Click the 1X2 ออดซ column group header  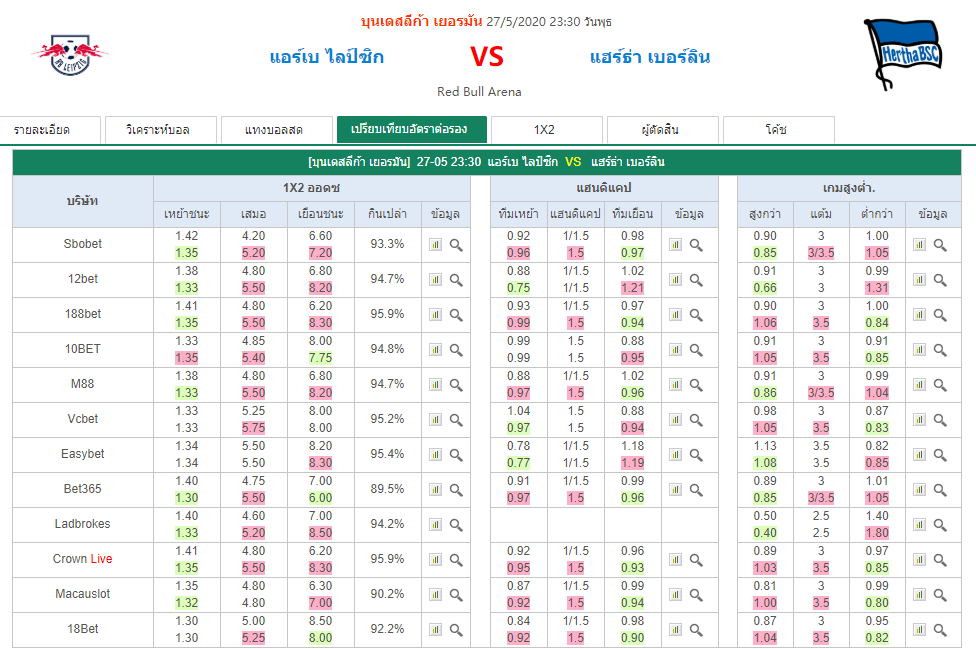coord(311,188)
